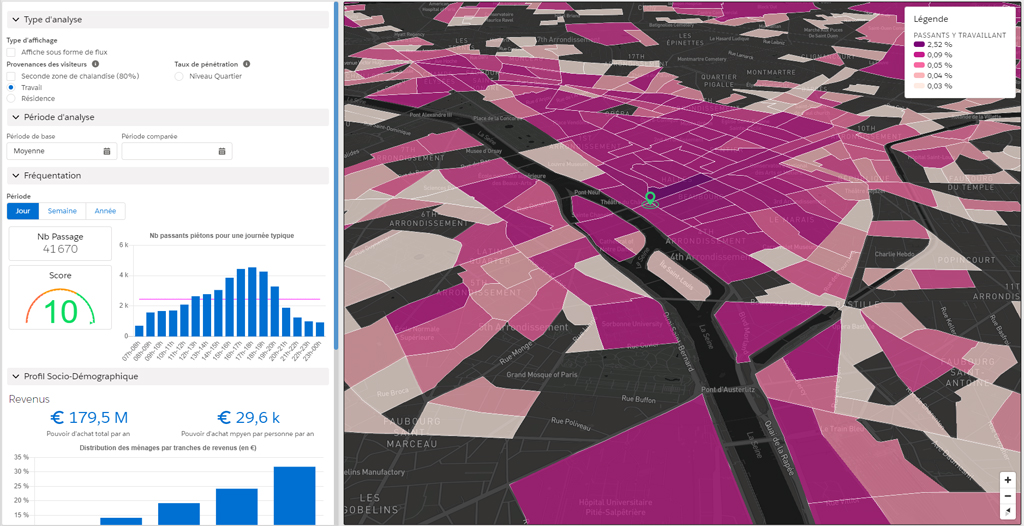Select the Résidence radio option
Screen dimensions: 1024x526
coord(10,98)
